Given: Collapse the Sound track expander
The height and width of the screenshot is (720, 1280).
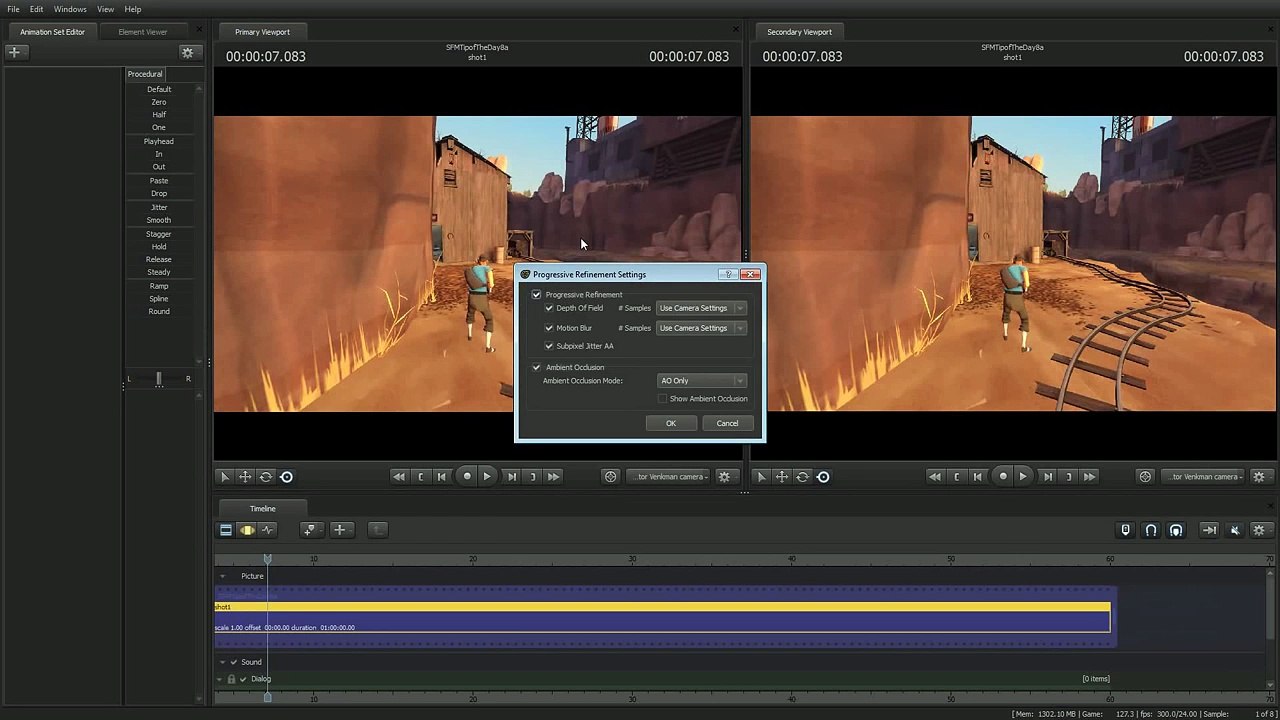Looking at the screenshot, I should (222, 662).
